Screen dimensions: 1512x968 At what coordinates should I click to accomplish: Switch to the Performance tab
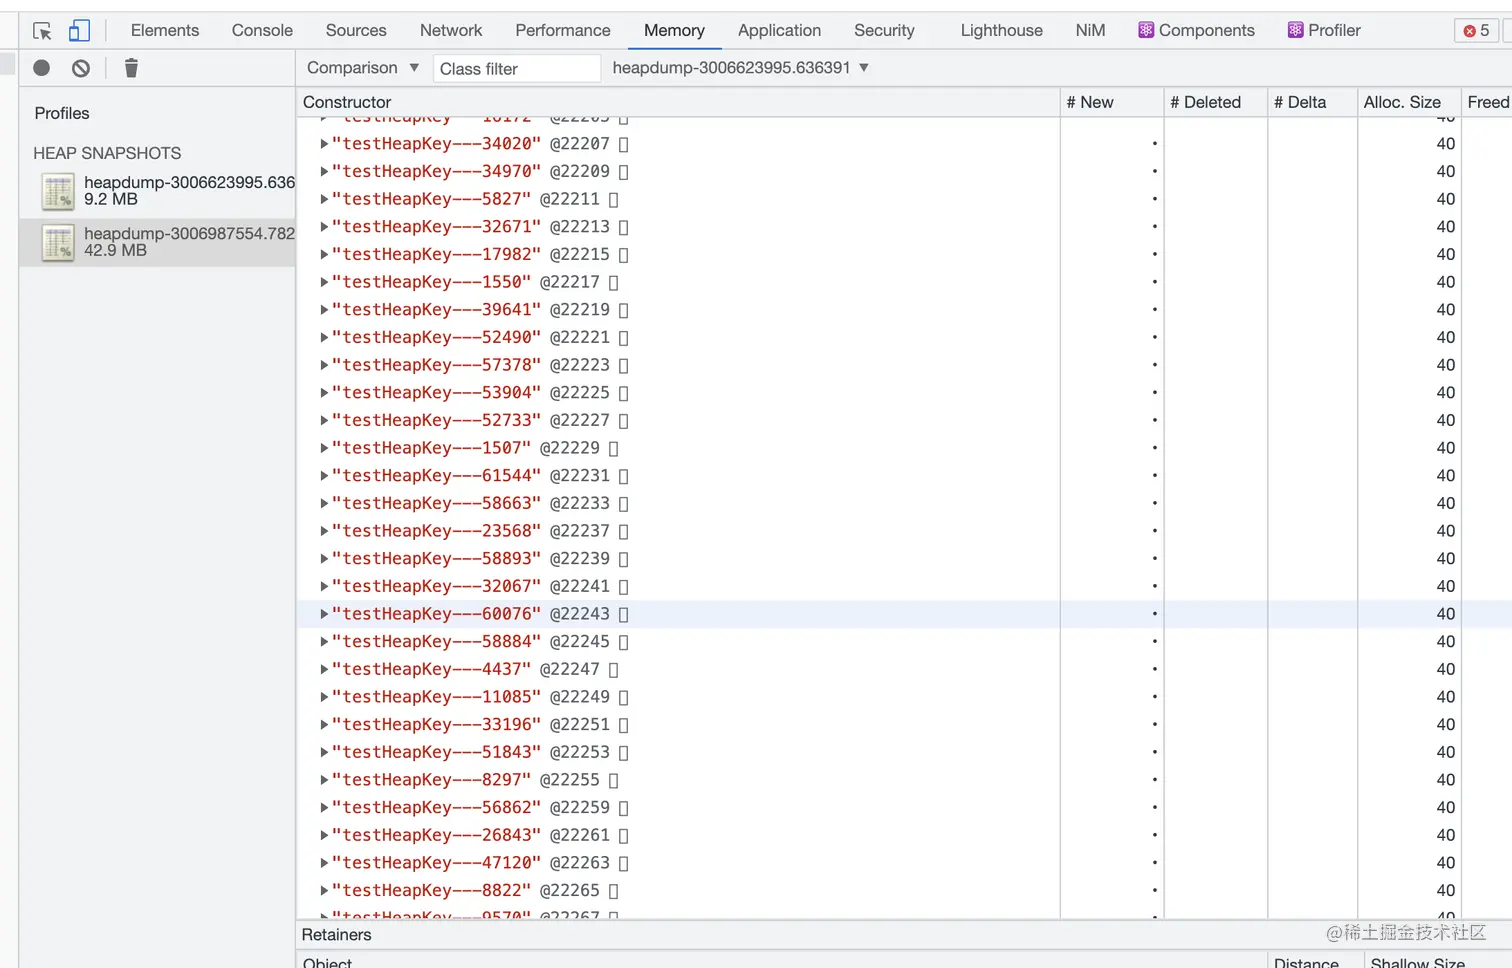(563, 31)
